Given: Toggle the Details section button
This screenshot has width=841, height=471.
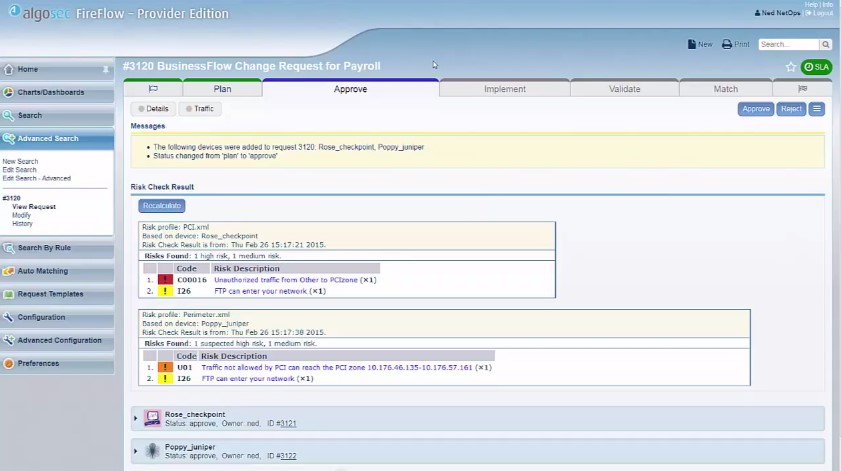Looking at the screenshot, I should tap(153, 108).
